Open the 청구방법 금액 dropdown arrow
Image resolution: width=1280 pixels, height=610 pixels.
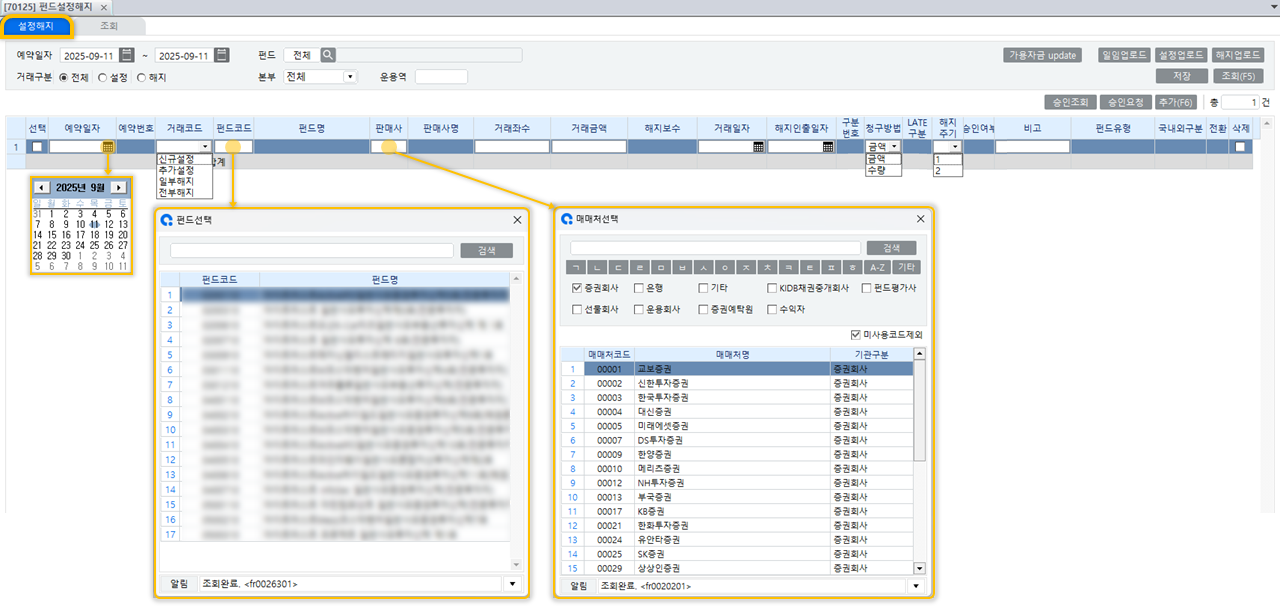click(x=895, y=147)
